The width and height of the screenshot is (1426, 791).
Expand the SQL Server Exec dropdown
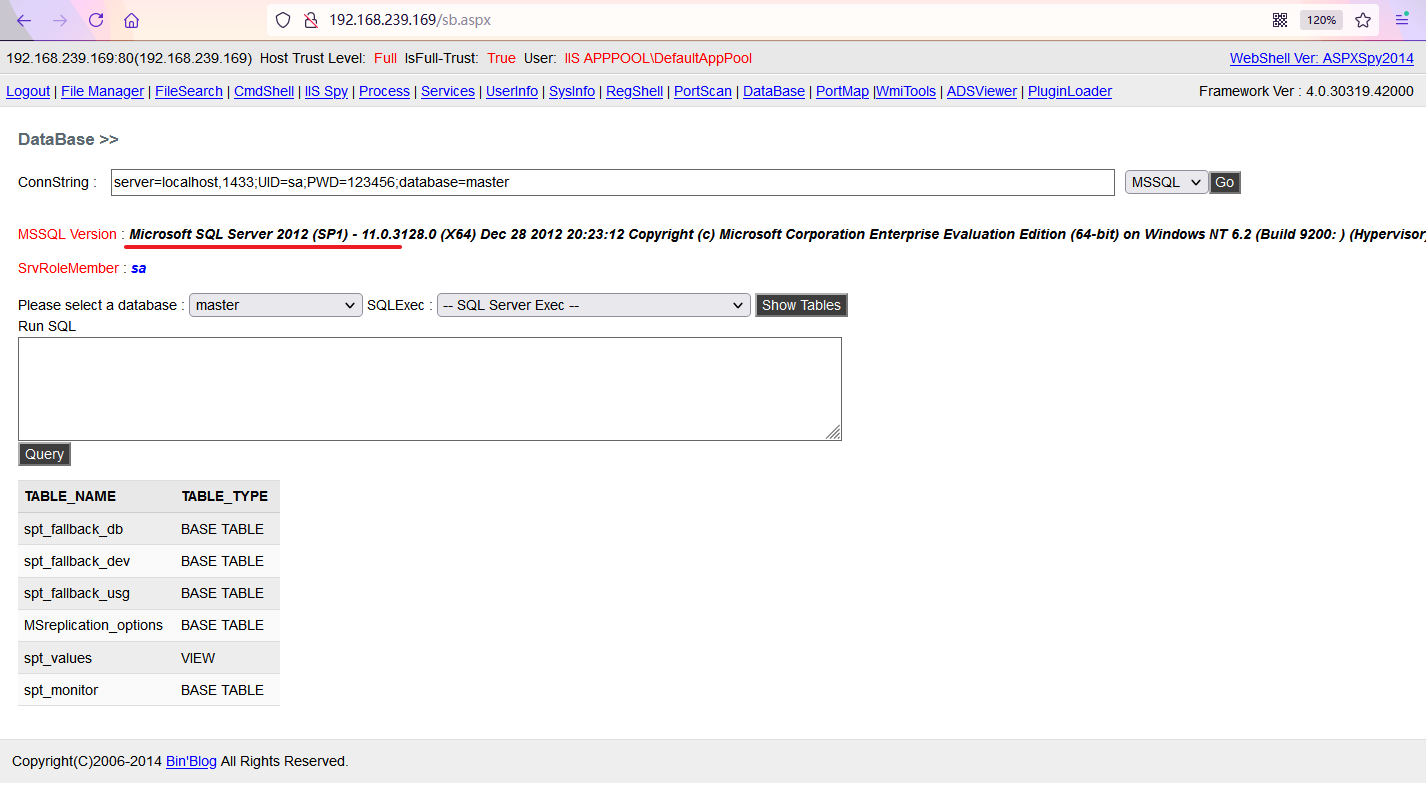click(x=594, y=305)
